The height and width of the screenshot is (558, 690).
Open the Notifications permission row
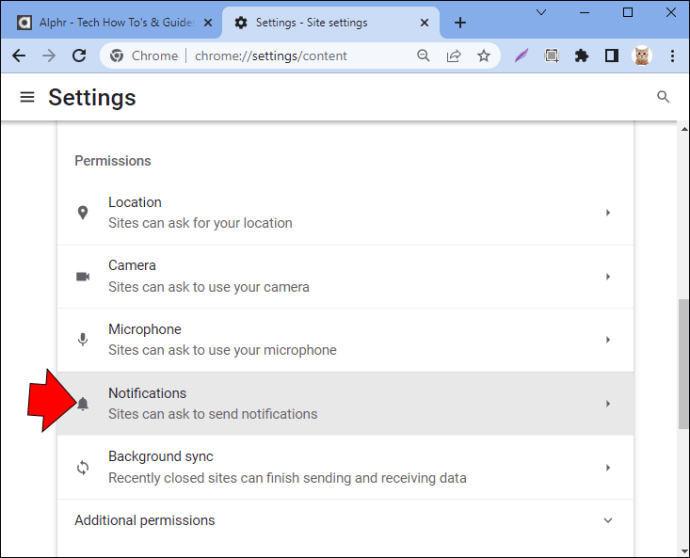(345, 404)
